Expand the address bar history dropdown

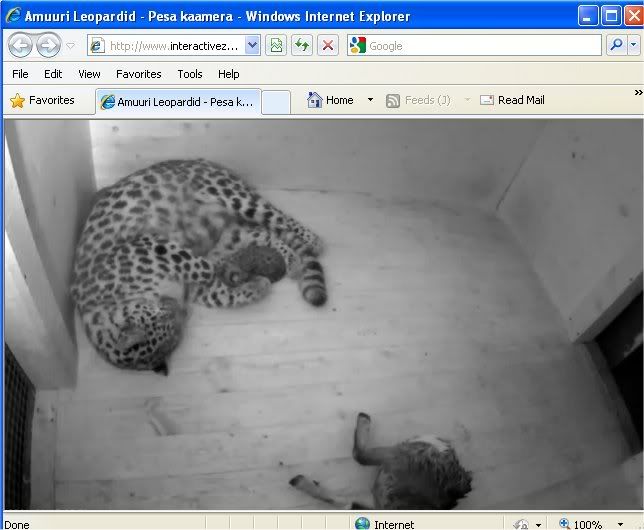click(253, 45)
